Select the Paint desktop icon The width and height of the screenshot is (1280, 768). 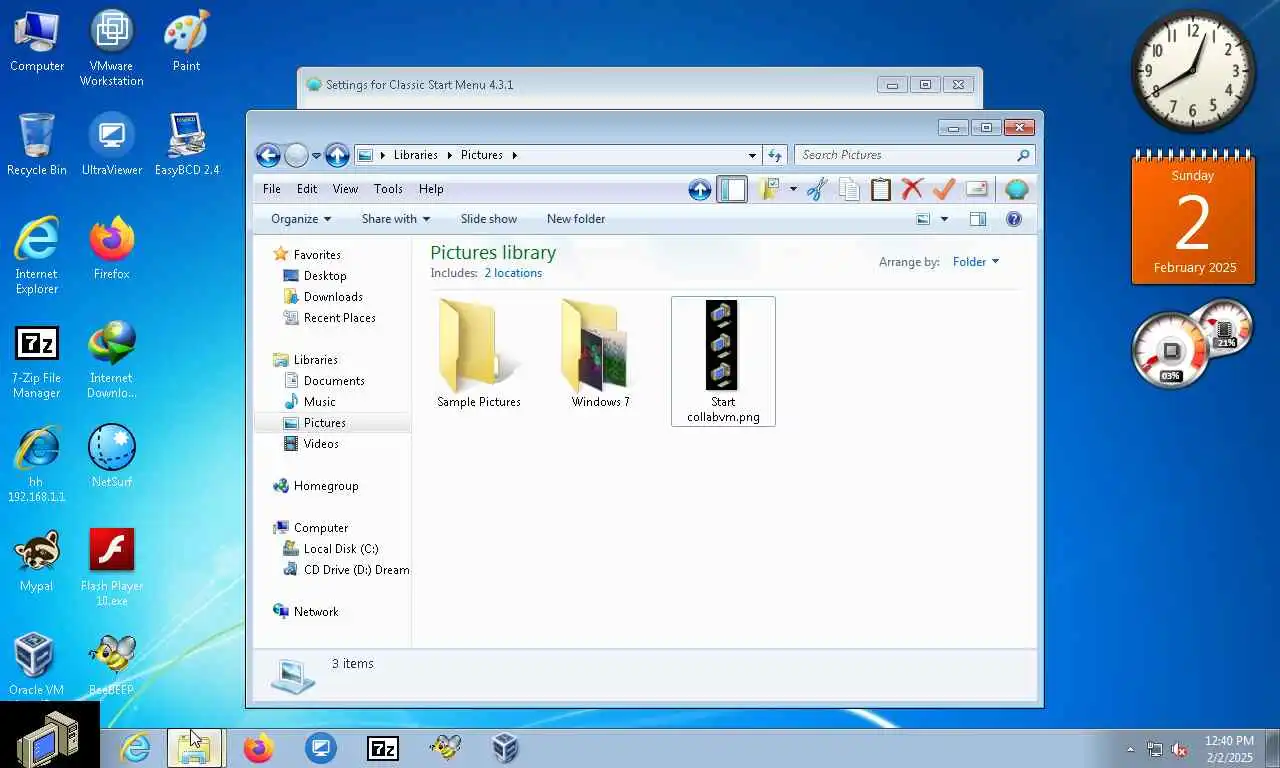click(186, 42)
